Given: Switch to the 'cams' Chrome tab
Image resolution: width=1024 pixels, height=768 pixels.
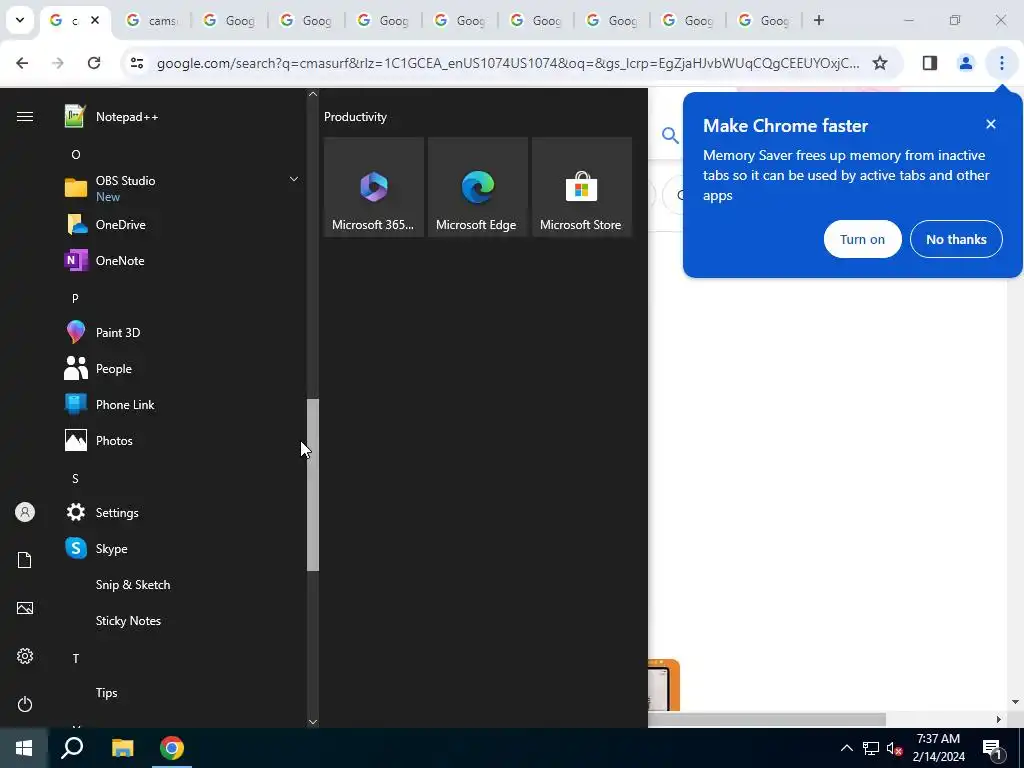Looking at the screenshot, I should (152, 20).
